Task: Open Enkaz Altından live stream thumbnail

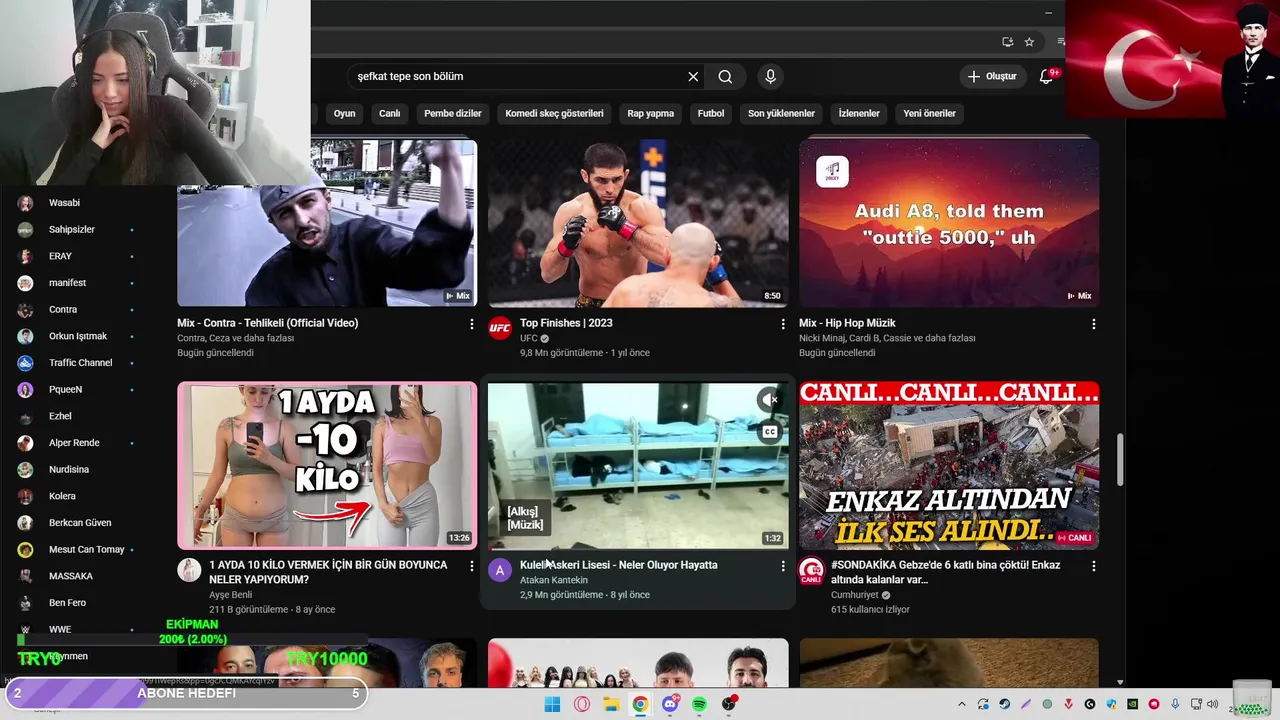Action: coord(949,465)
